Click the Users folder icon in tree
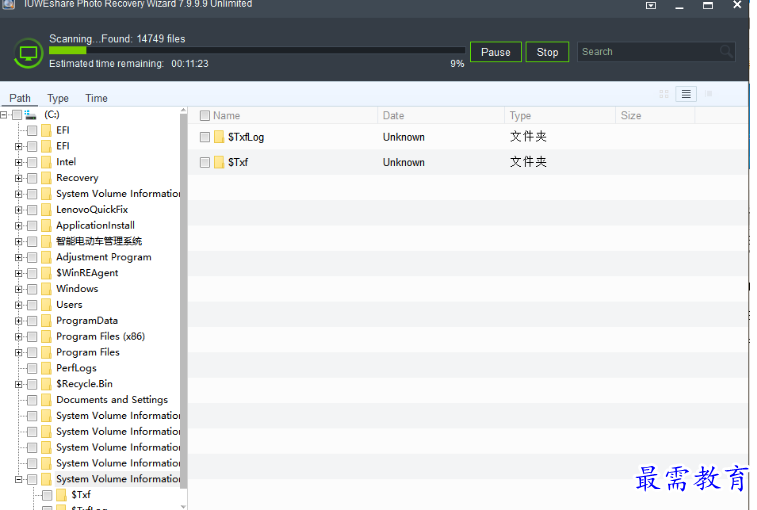The image size is (757, 510). point(46,305)
